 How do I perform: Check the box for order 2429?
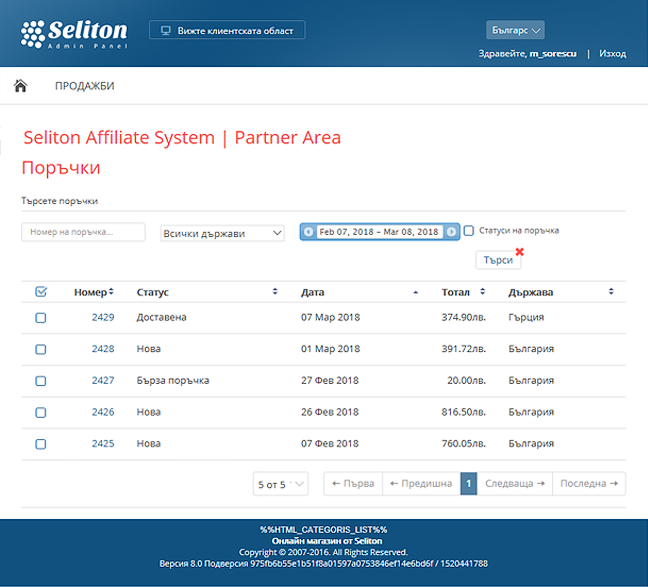[x=41, y=318]
